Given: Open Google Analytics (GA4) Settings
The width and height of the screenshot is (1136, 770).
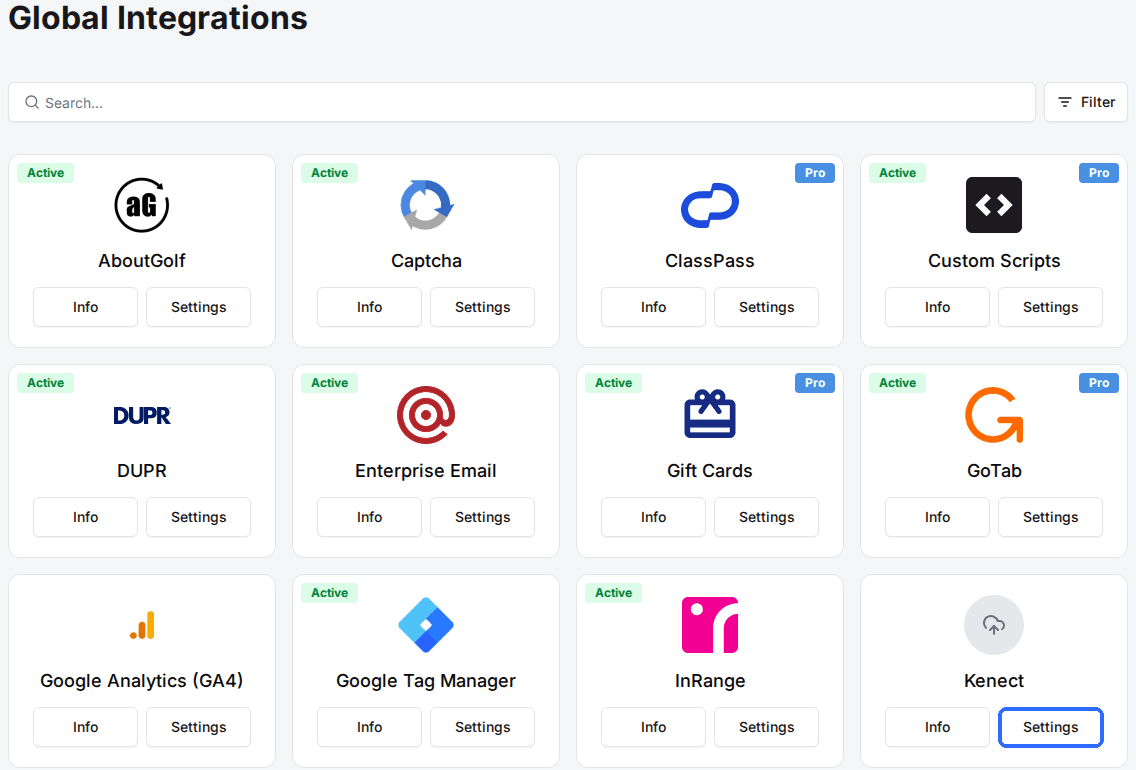Looking at the screenshot, I should point(199,727).
